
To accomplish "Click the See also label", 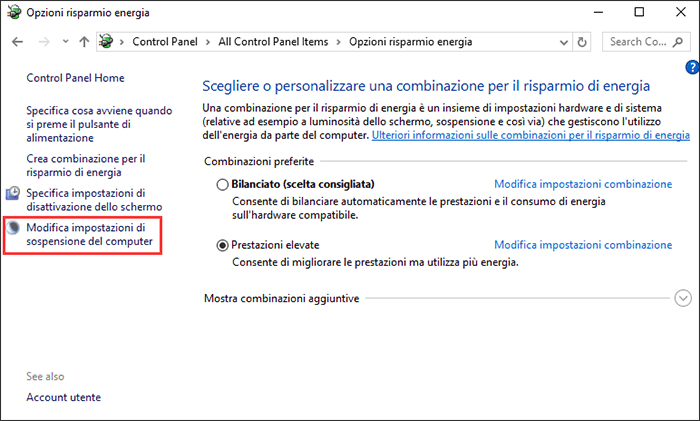I will pos(45,377).
